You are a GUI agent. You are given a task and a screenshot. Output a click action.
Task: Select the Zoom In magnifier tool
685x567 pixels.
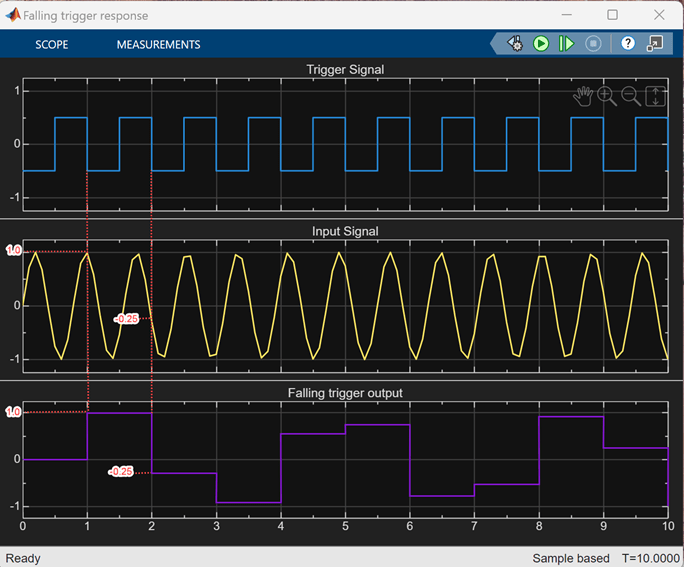[x=606, y=96]
